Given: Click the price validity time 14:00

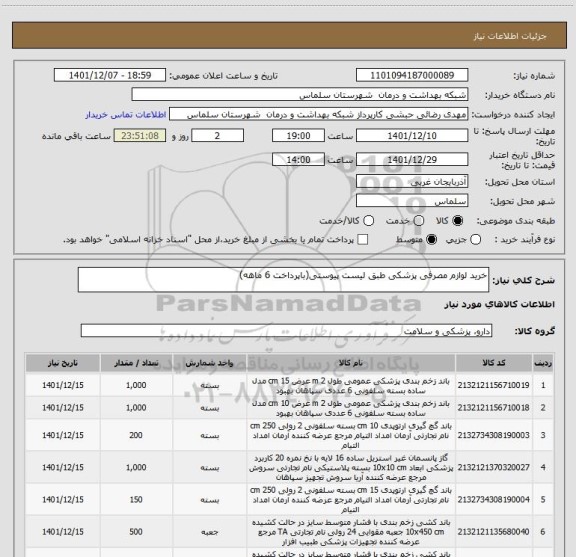Looking at the screenshot, I should pyautogui.click(x=298, y=159).
